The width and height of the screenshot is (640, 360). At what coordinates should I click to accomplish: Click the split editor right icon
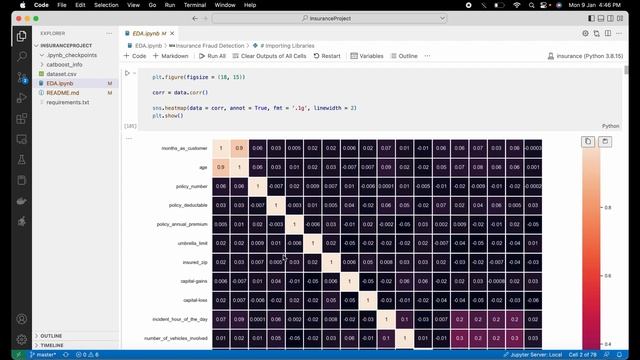pos(608,33)
